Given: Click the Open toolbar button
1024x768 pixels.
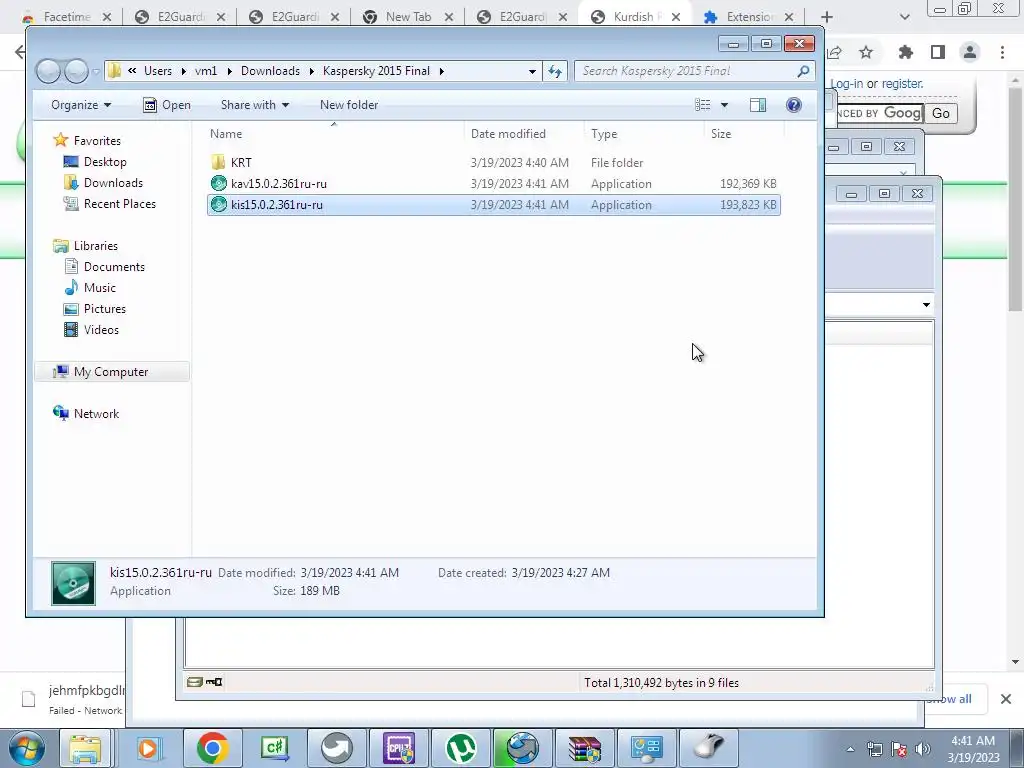Looking at the screenshot, I should coord(167,105).
